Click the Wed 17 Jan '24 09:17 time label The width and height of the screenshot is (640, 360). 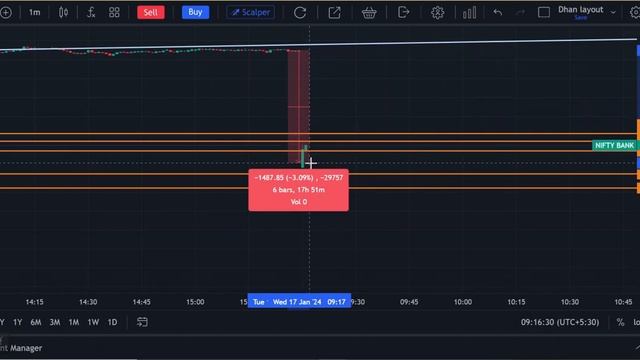[x=299, y=302]
